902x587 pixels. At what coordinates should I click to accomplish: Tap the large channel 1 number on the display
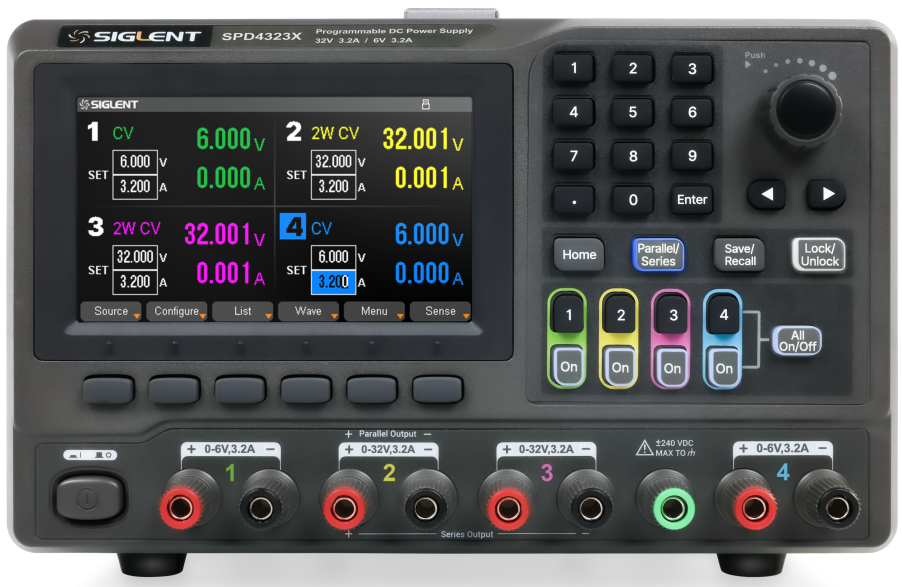[93, 132]
